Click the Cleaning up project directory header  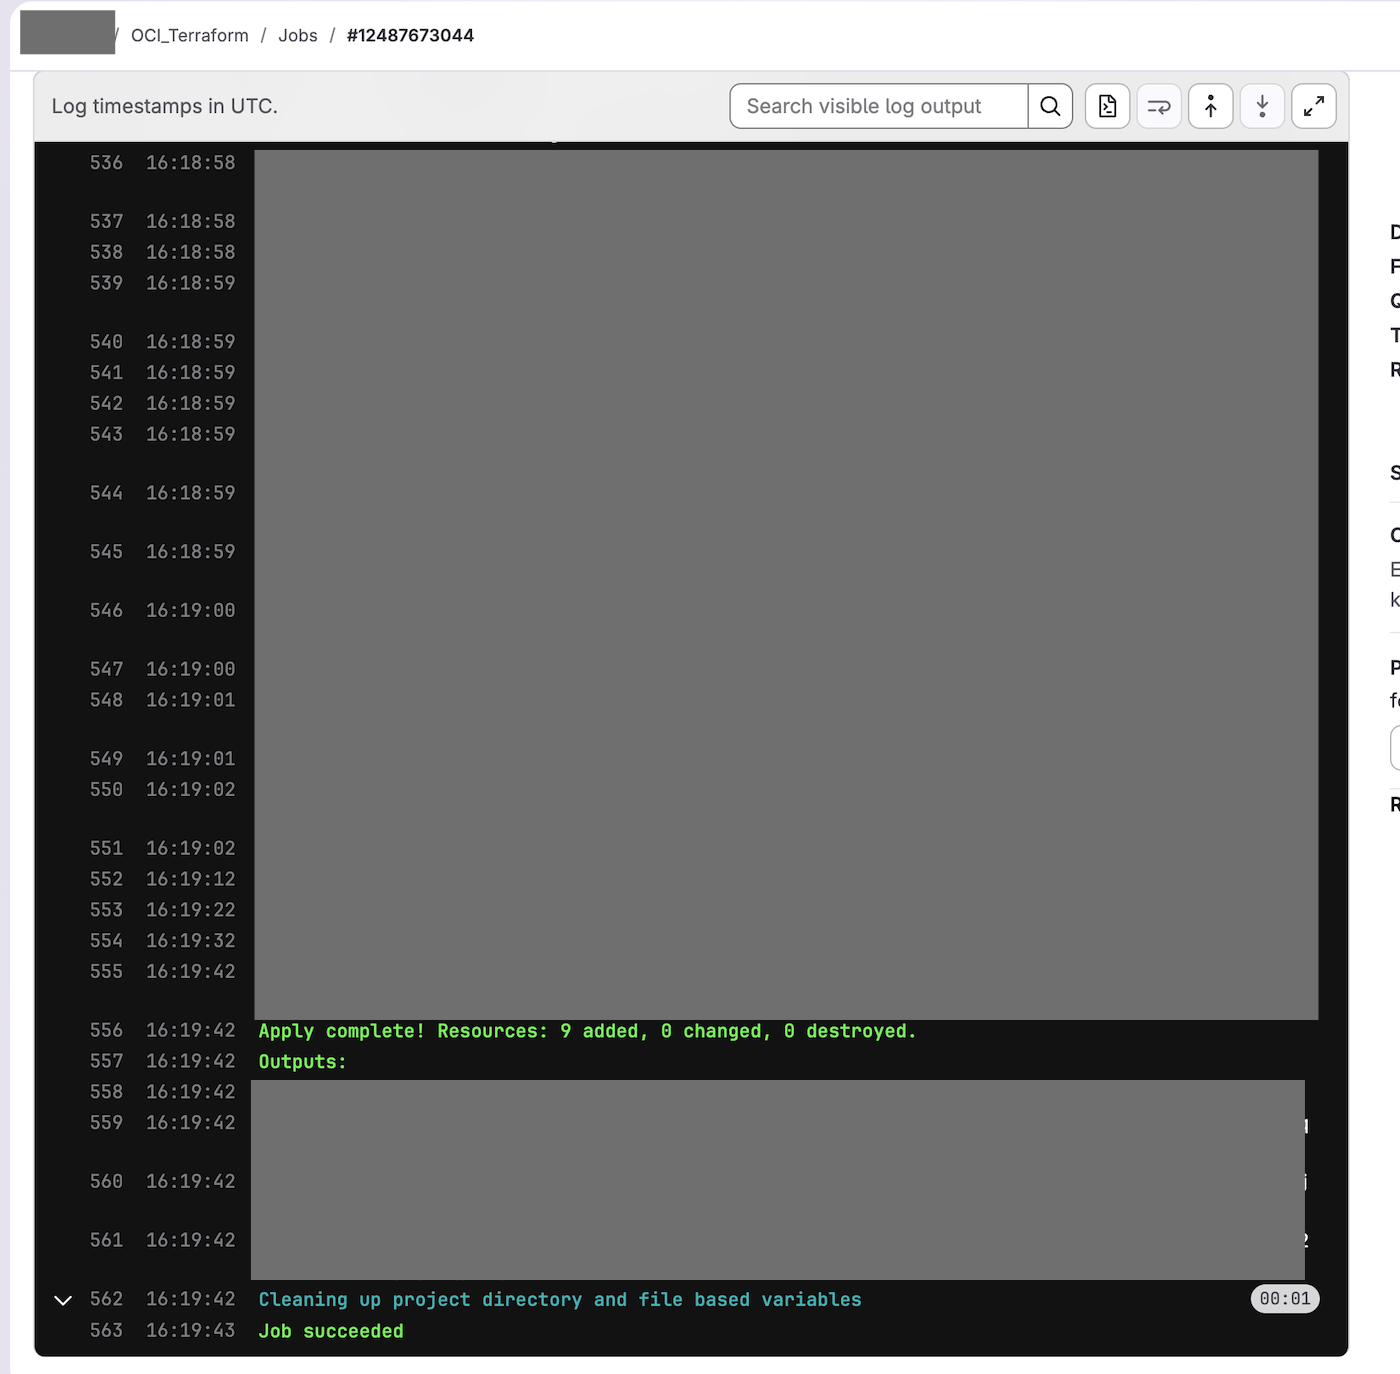point(559,1300)
